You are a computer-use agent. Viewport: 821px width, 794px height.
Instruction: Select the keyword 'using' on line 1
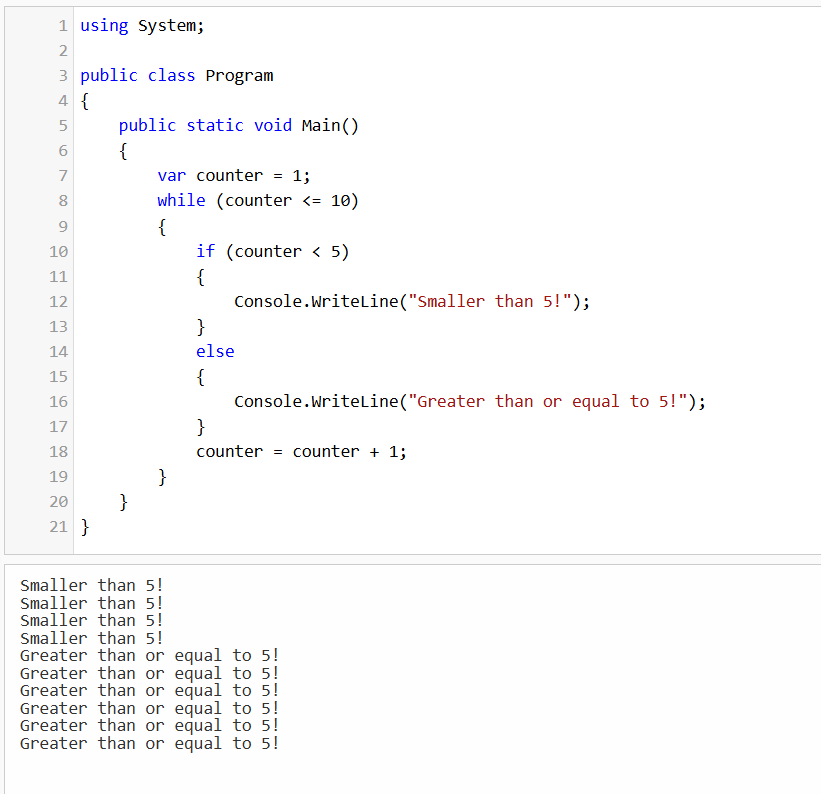(103, 25)
